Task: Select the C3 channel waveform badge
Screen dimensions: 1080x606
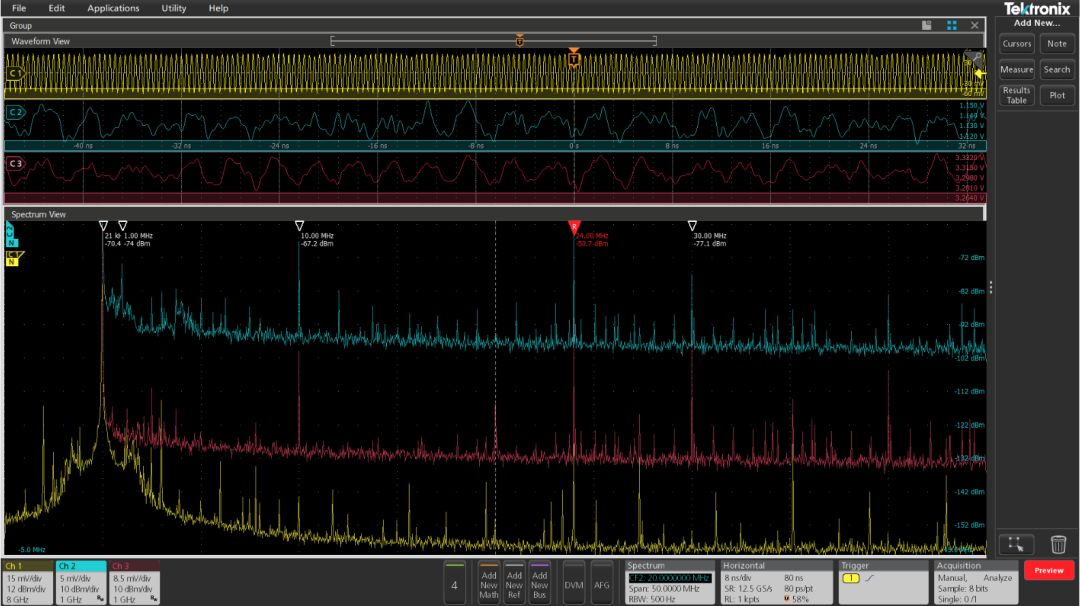Action: 15,163
